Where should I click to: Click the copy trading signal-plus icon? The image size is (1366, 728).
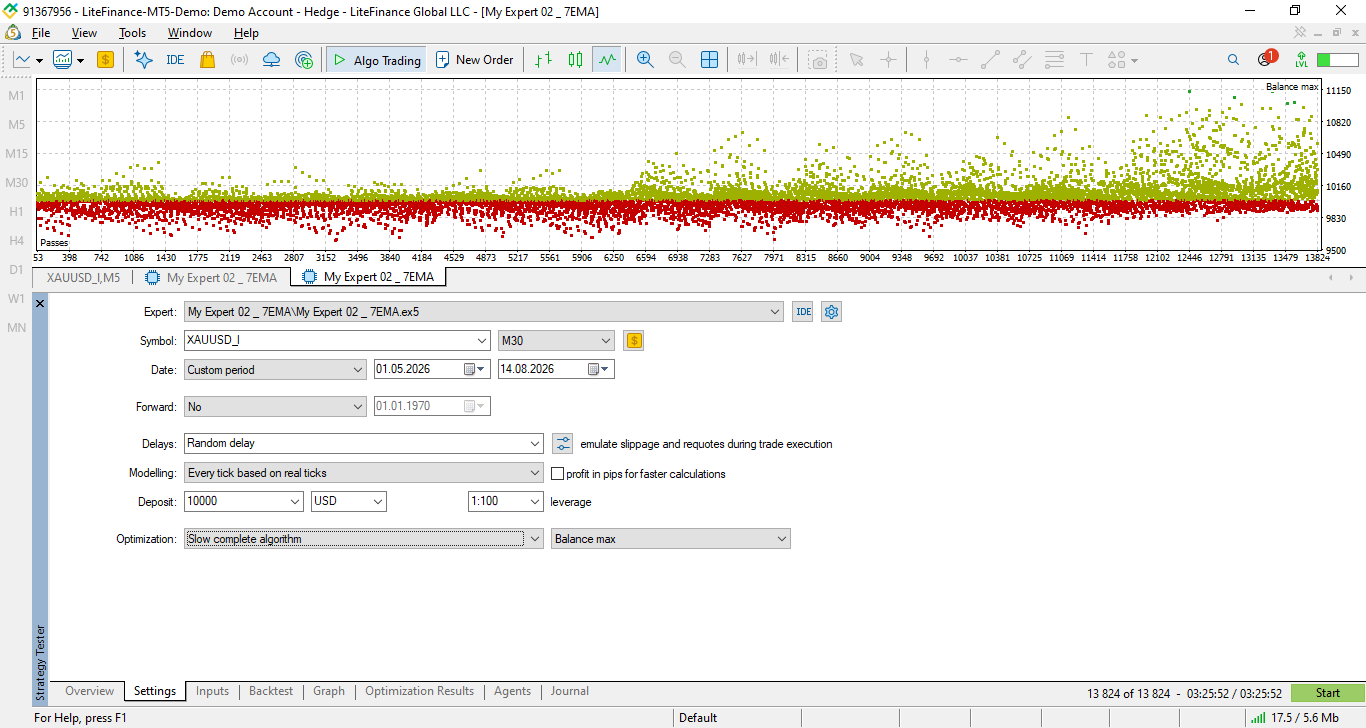[304, 60]
